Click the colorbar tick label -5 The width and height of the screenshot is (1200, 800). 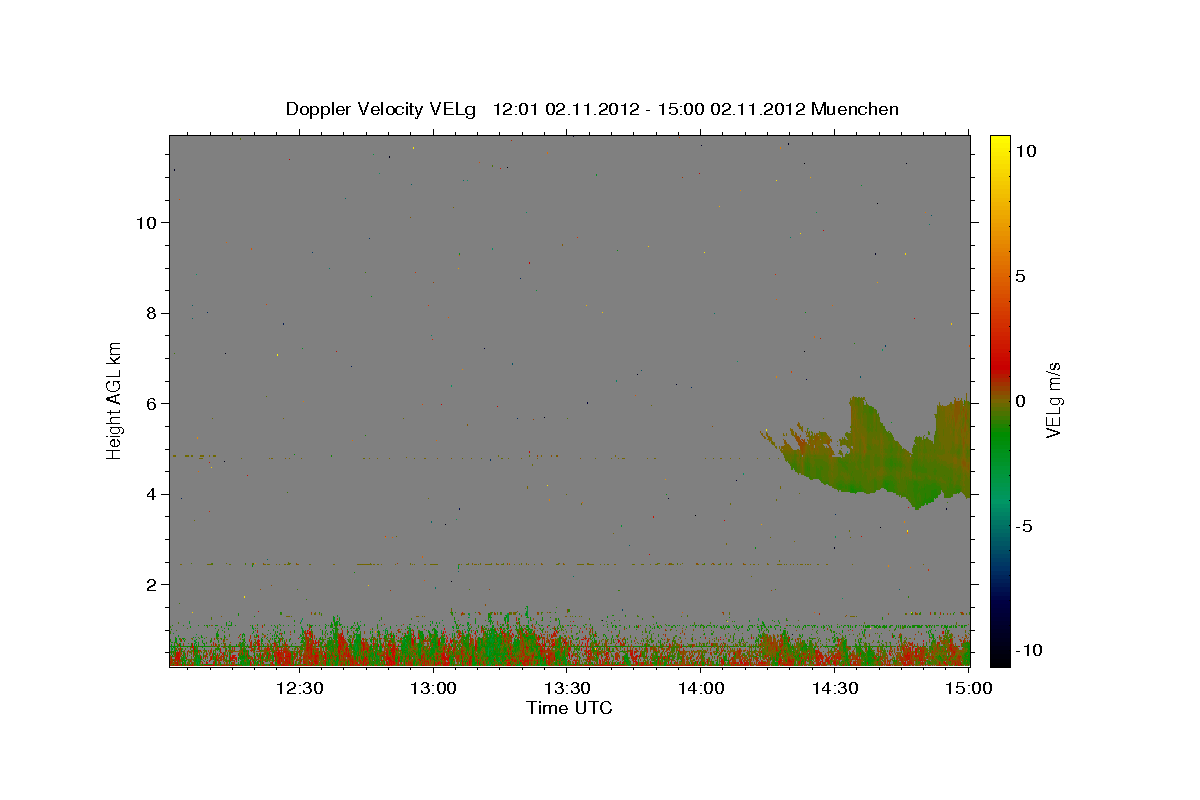coord(1023,526)
